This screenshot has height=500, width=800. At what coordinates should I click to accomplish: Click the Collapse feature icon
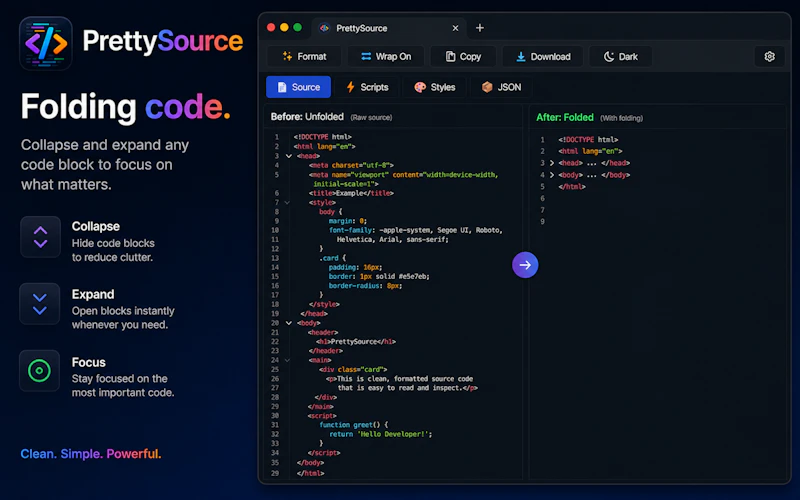click(x=40, y=237)
